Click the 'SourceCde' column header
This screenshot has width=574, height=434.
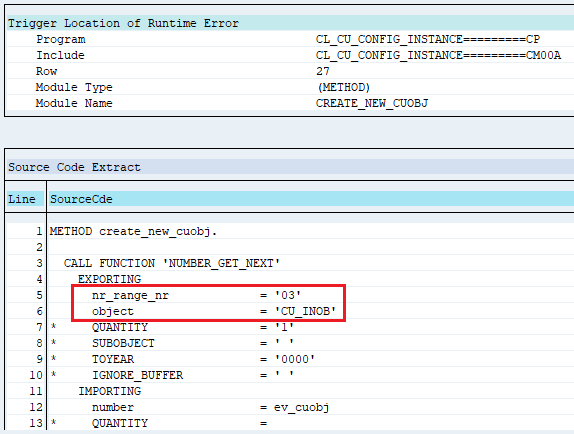pos(81,199)
